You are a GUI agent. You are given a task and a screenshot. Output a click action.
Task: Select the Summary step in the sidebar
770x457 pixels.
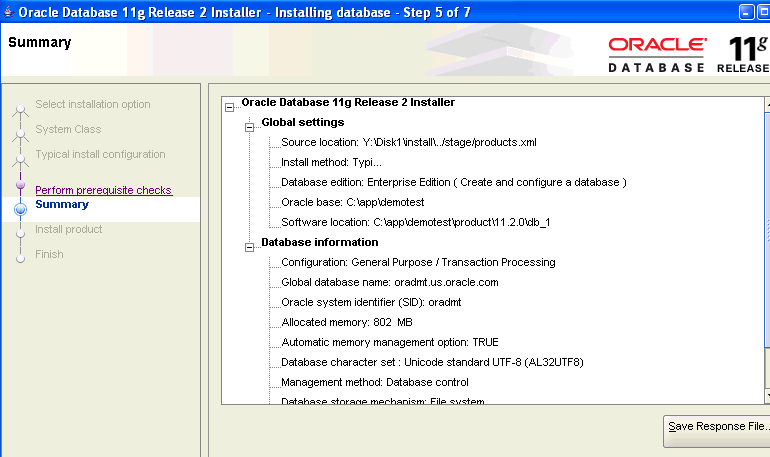(62, 204)
